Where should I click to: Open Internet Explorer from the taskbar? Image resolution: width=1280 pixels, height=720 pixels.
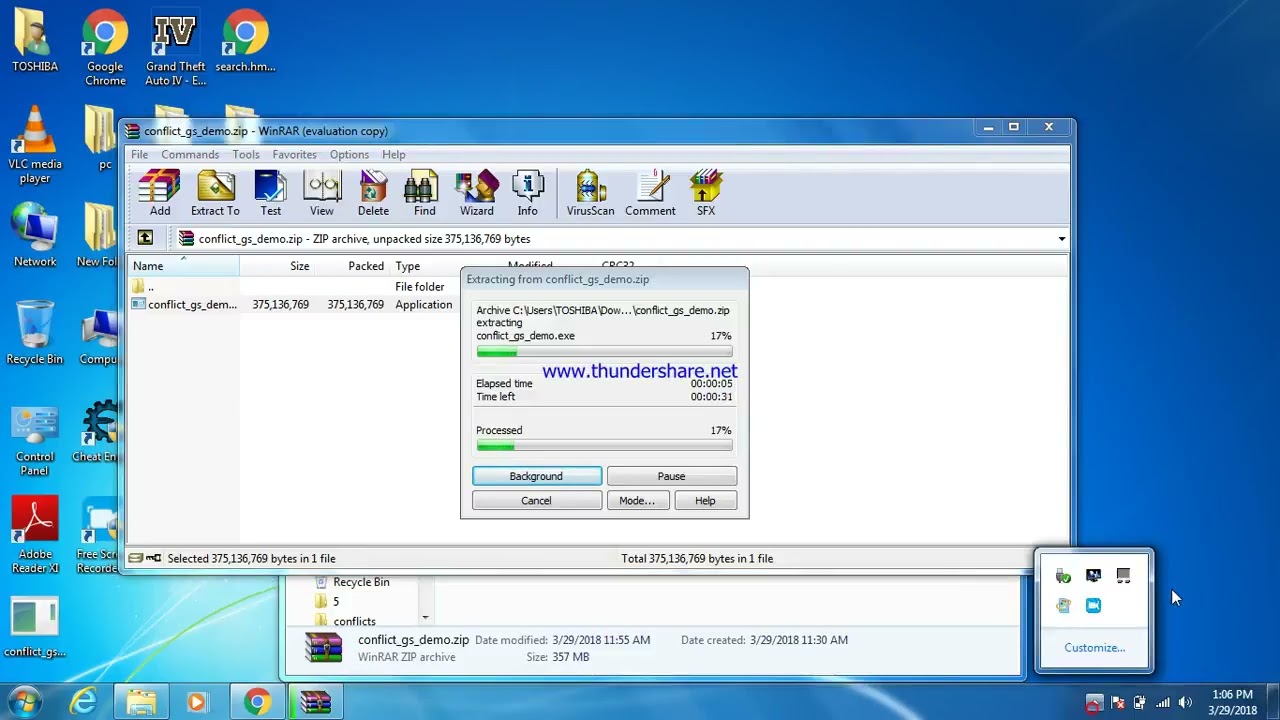click(x=83, y=702)
